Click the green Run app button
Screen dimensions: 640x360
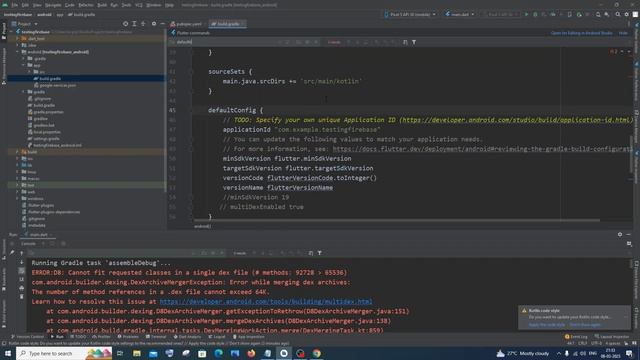[526, 14]
